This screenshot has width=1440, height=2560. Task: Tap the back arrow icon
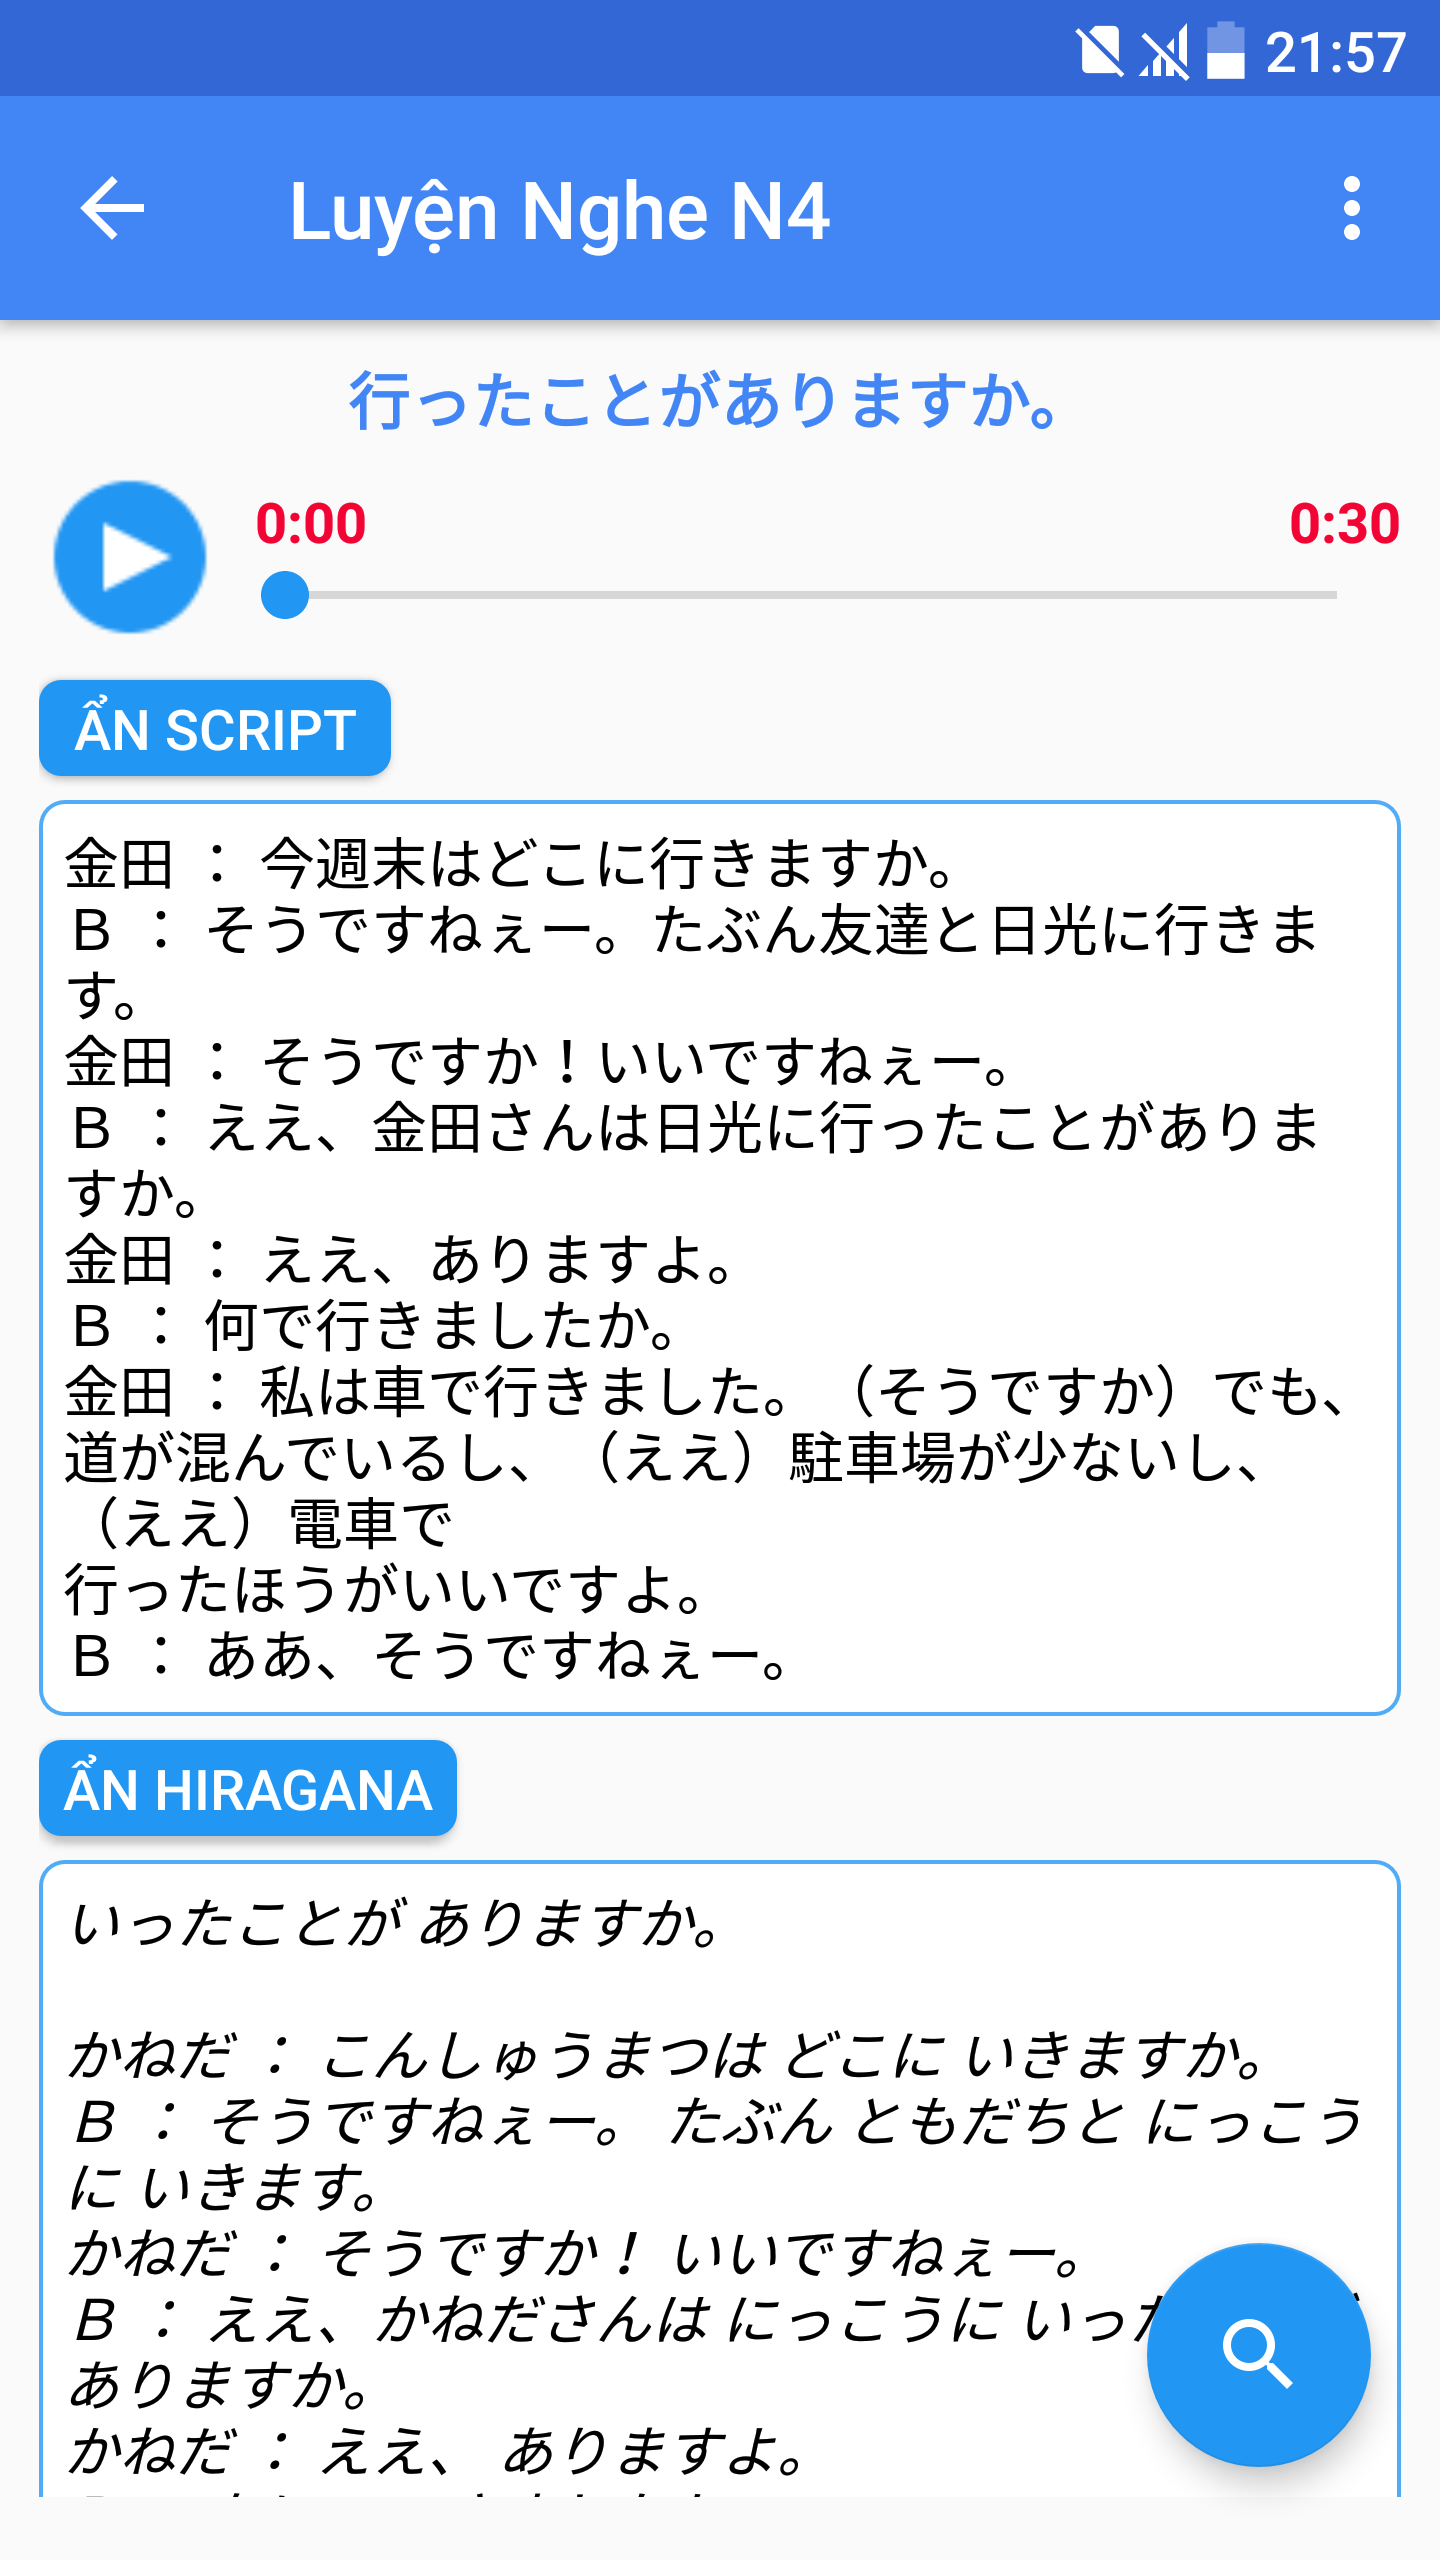pyautogui.click(x=112, y=209)
